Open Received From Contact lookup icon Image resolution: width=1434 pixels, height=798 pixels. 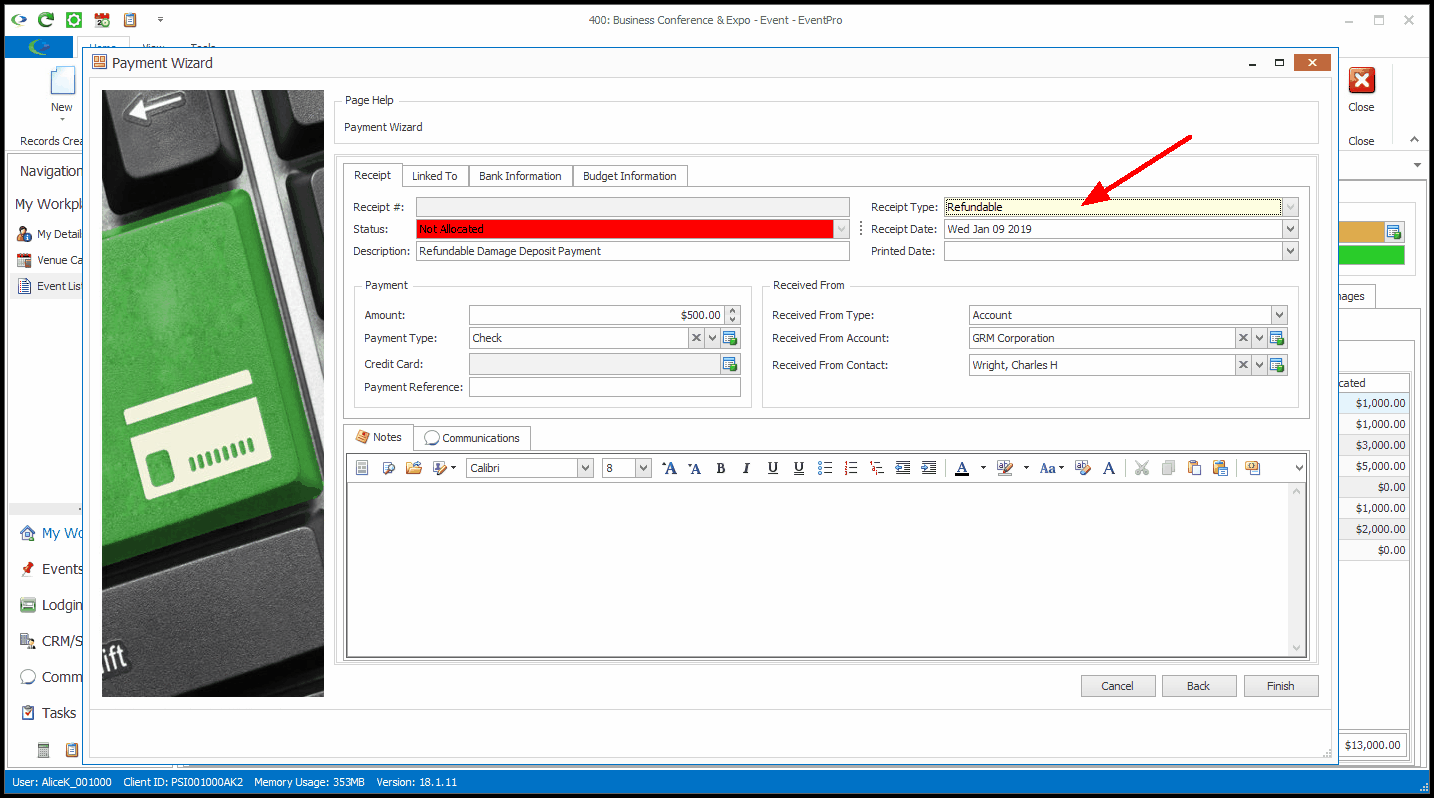1277,365
